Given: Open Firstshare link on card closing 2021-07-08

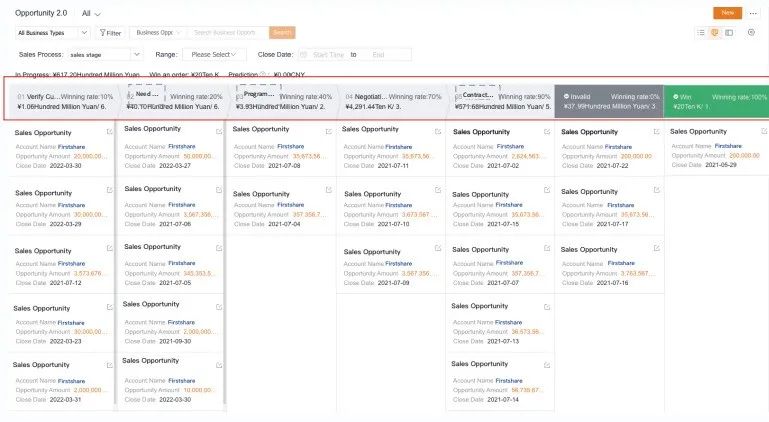Looking at the screenshot, I should tap(291, 146).
